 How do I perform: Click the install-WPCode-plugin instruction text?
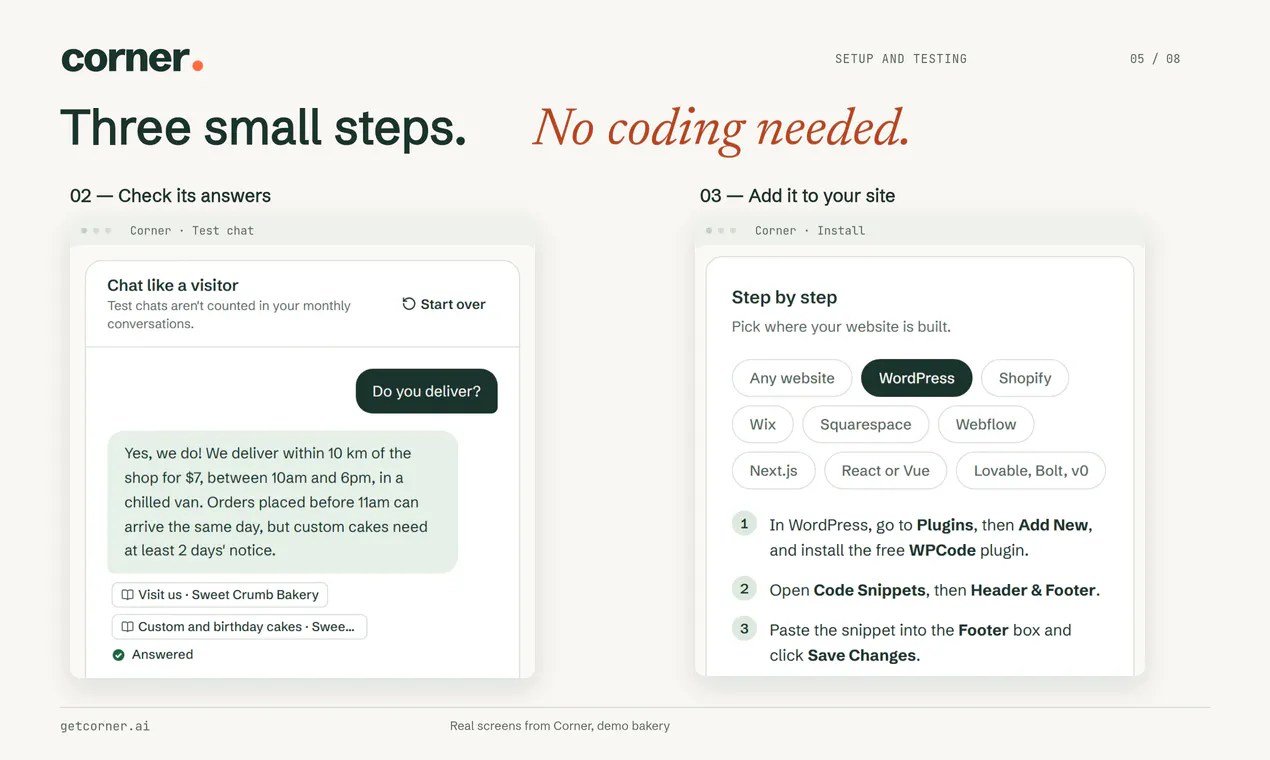tap(931, 537)
